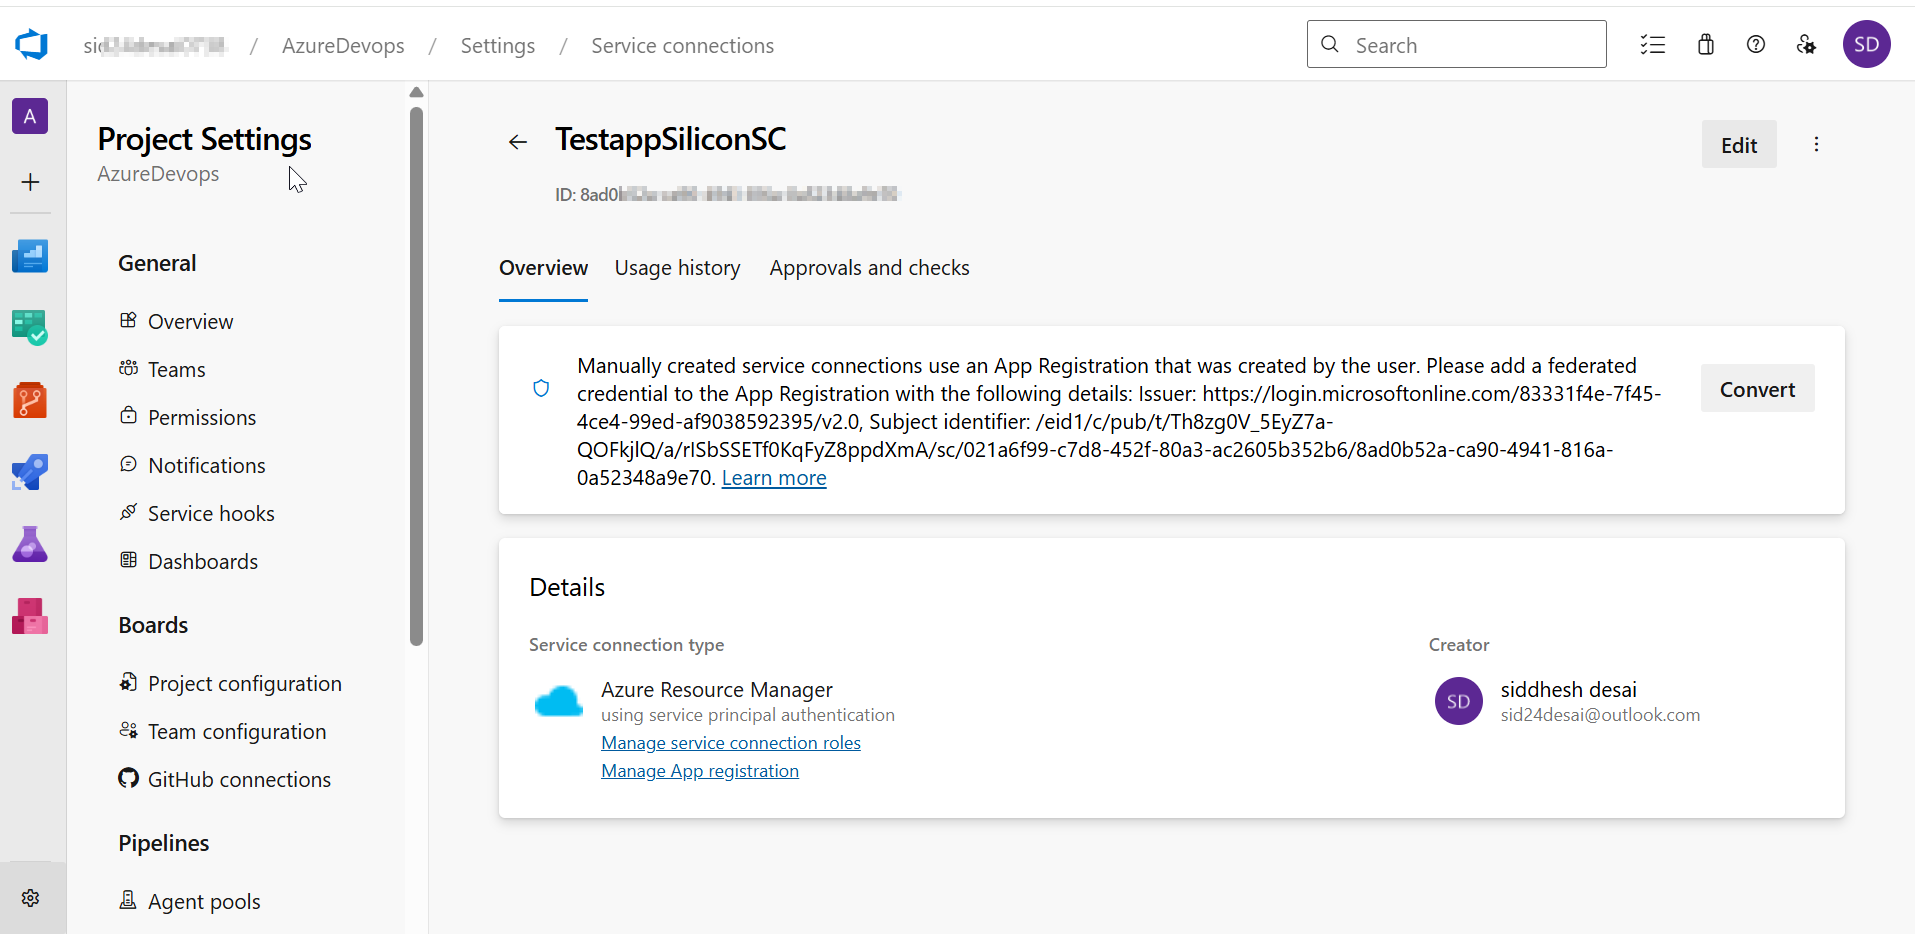Open GitHub connections settings
This screenshot has height=934, width=1915.
click(224, 780)
